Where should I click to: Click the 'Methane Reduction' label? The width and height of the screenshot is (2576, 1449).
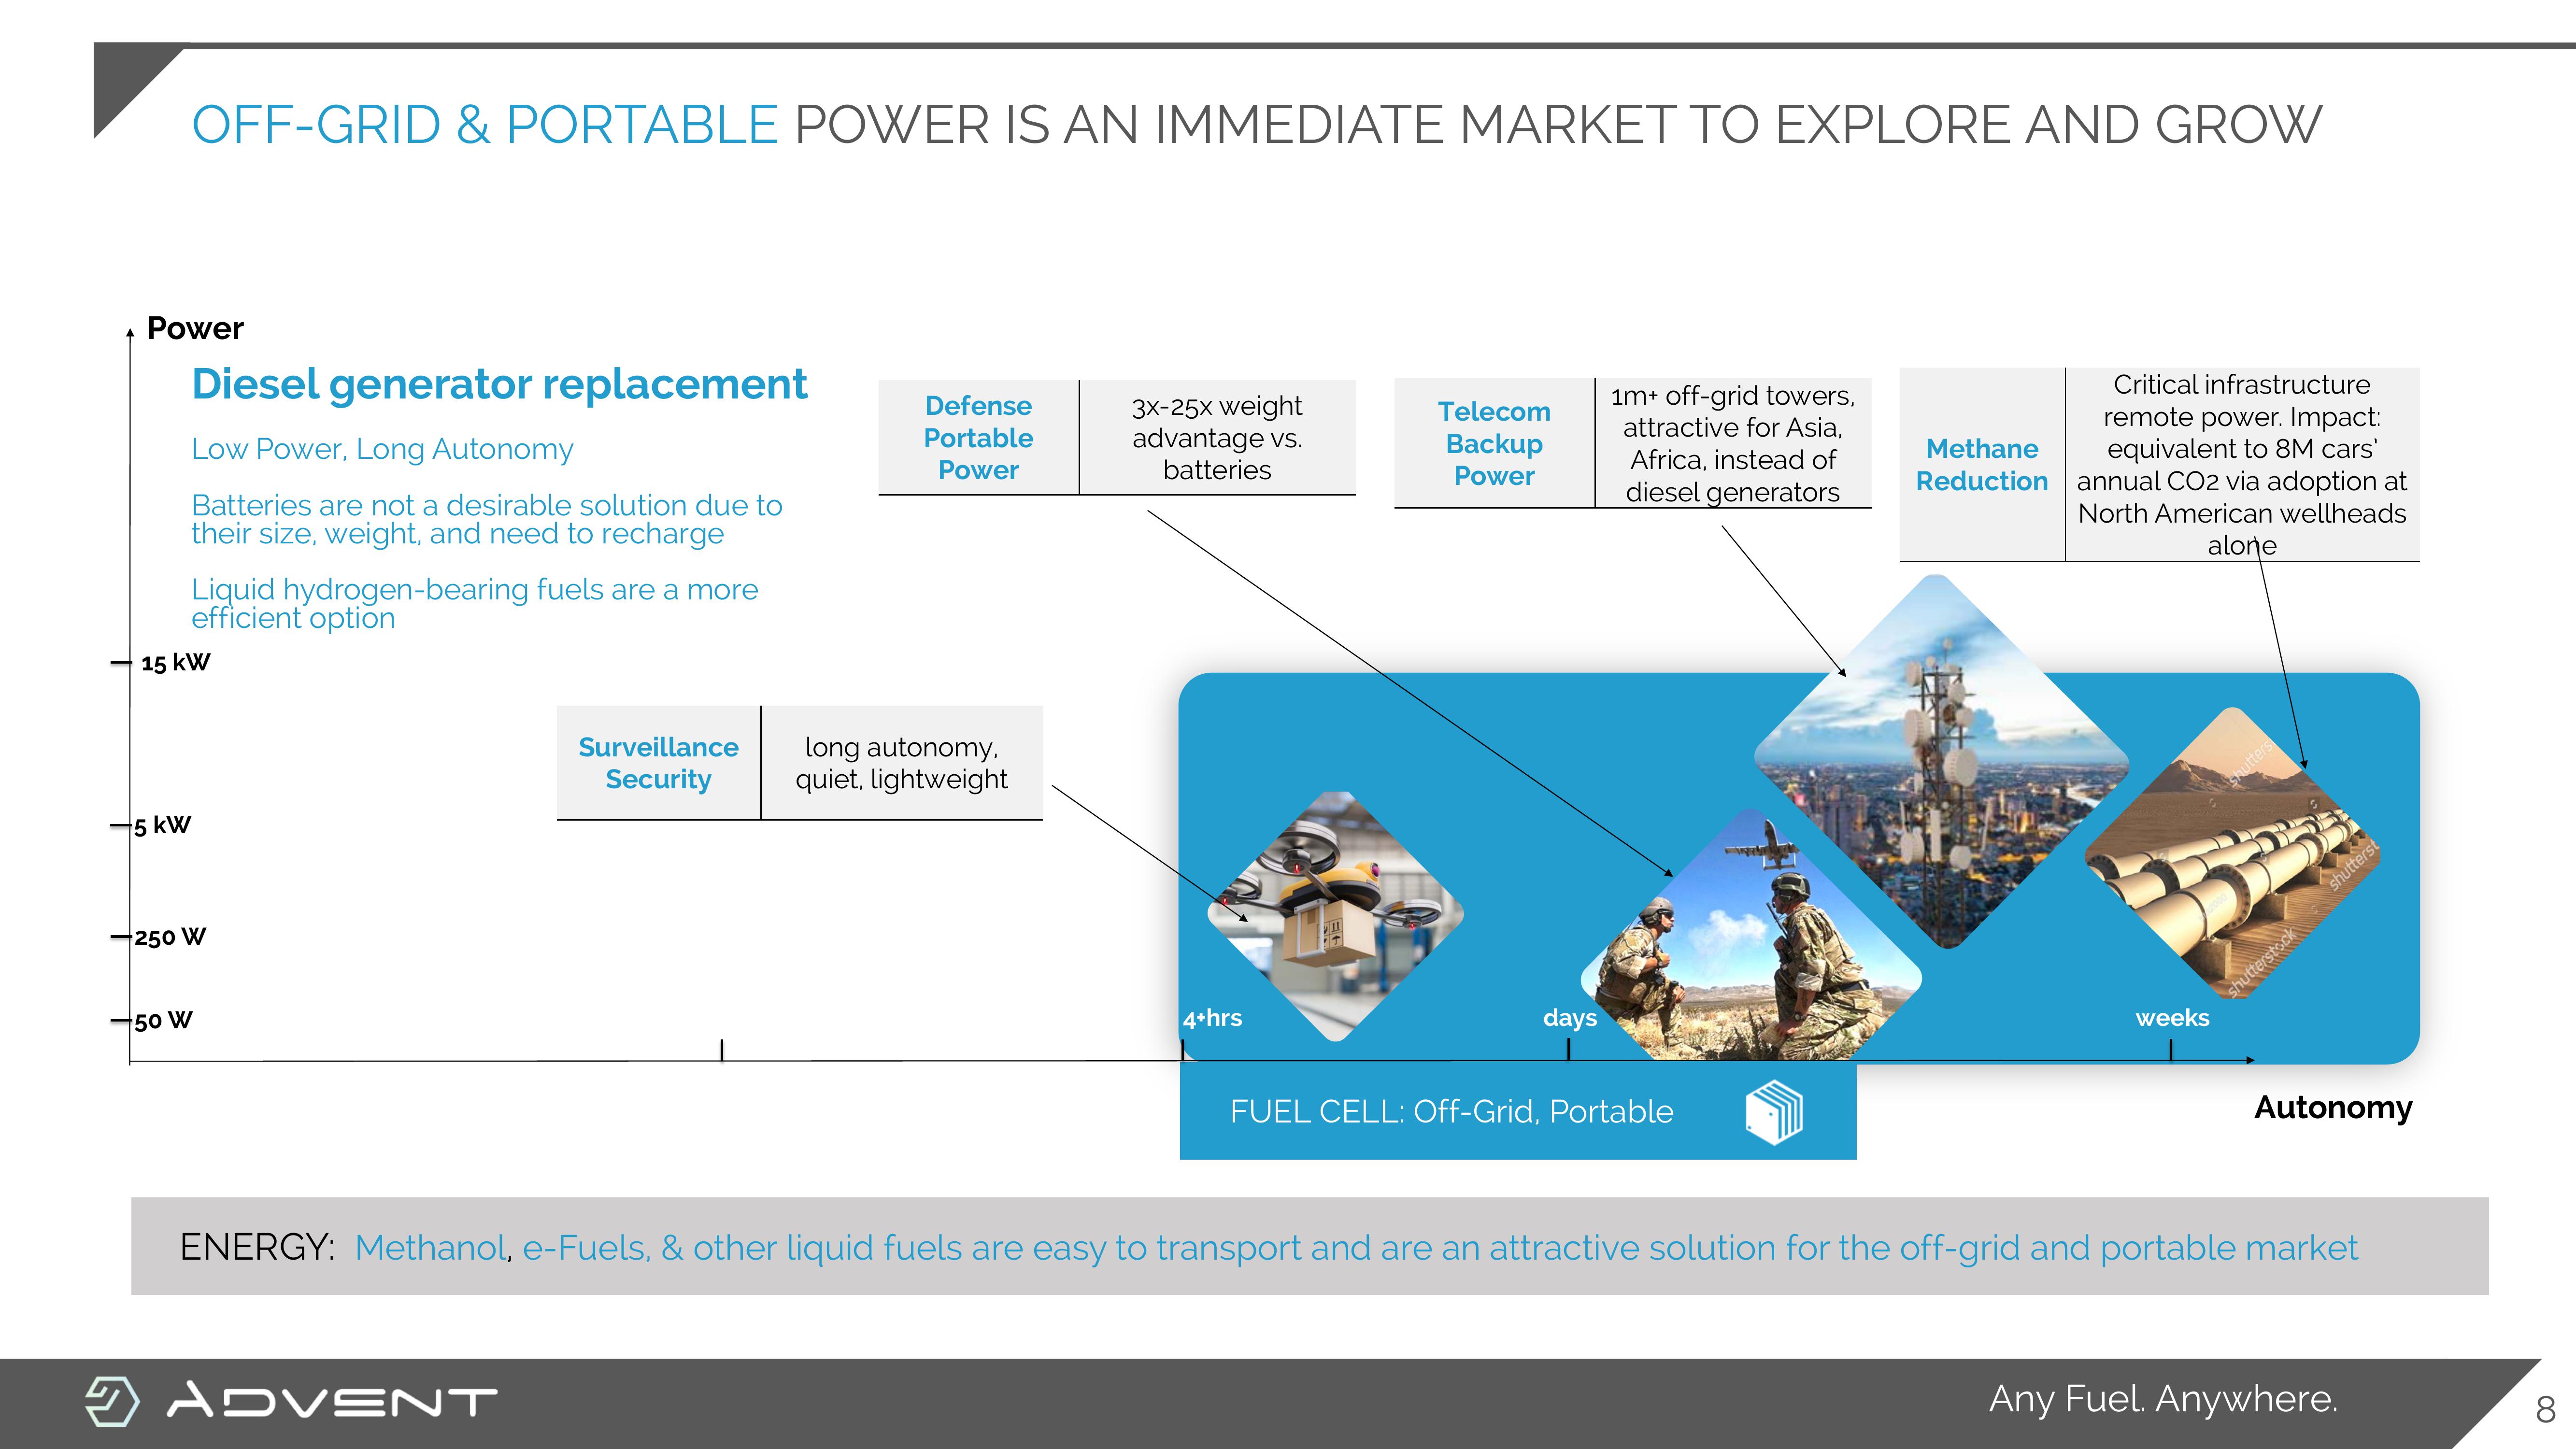click(x=1982, y=465)
